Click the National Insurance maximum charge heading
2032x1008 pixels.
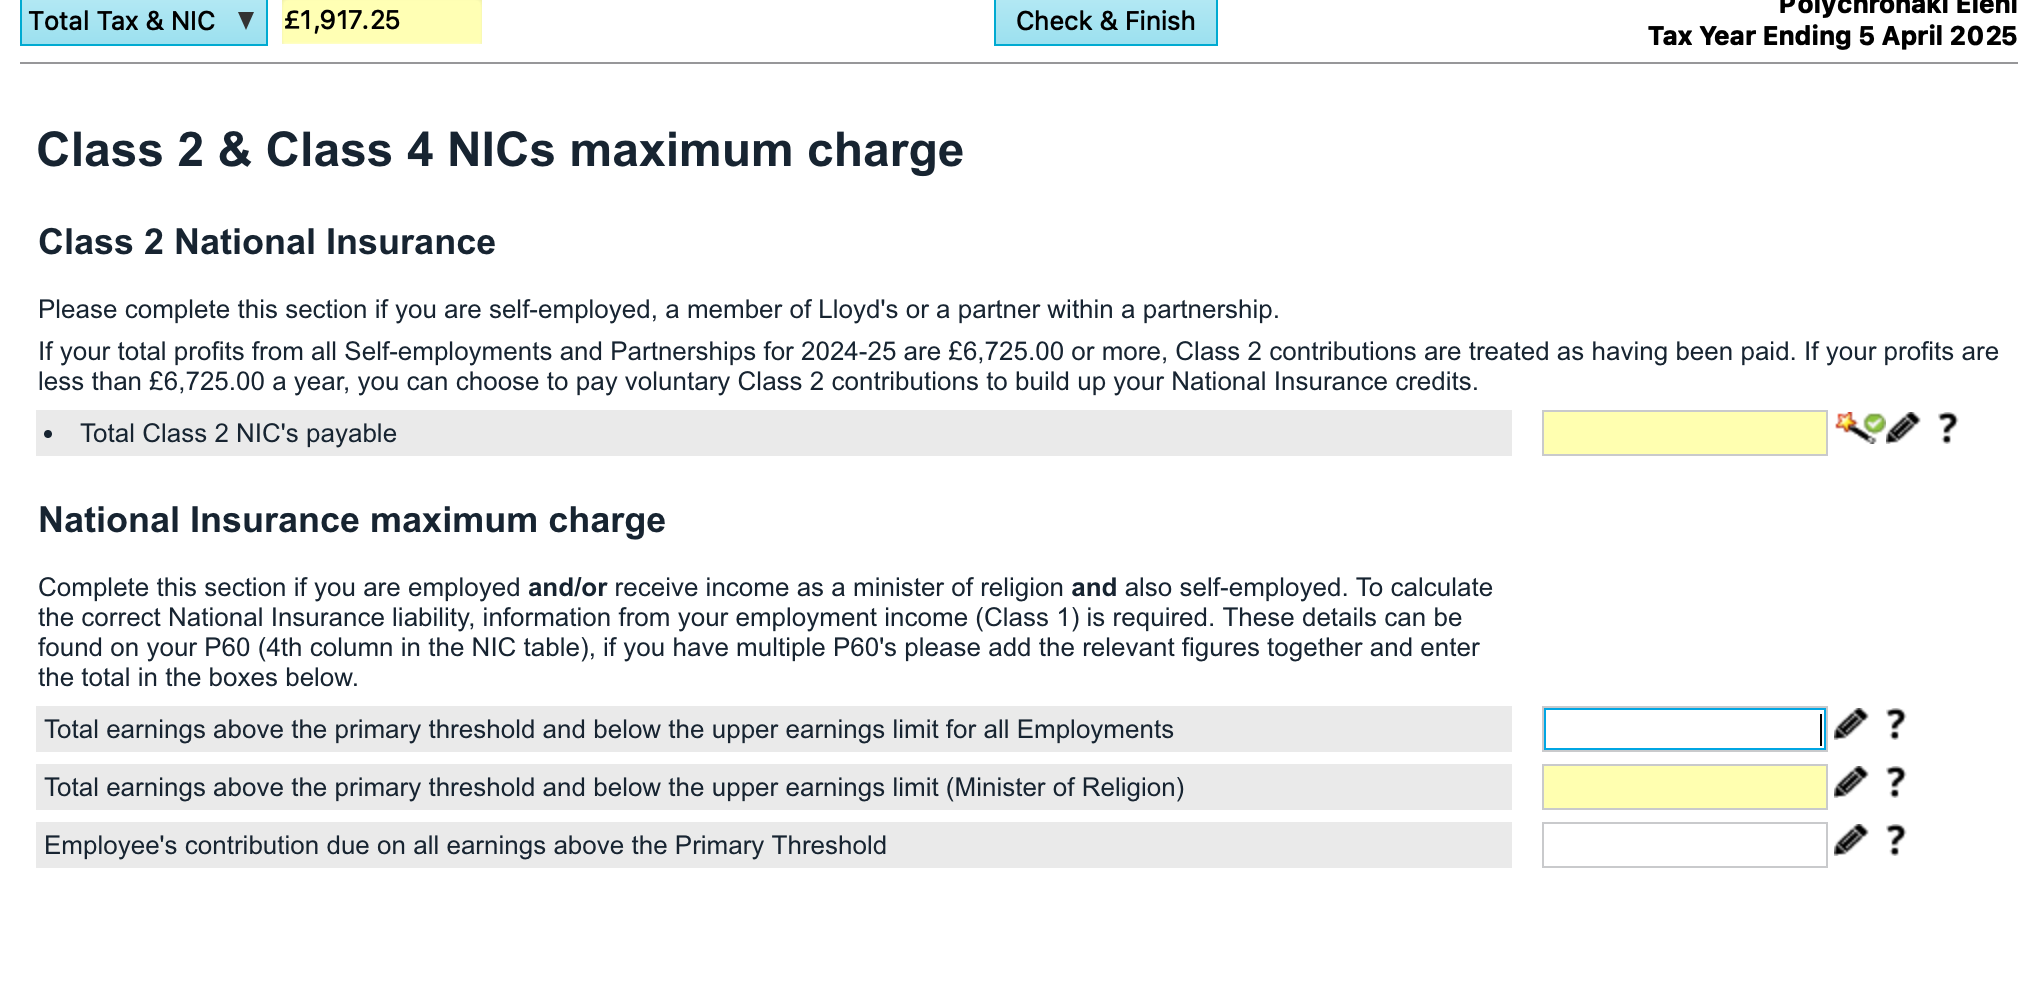352,520
